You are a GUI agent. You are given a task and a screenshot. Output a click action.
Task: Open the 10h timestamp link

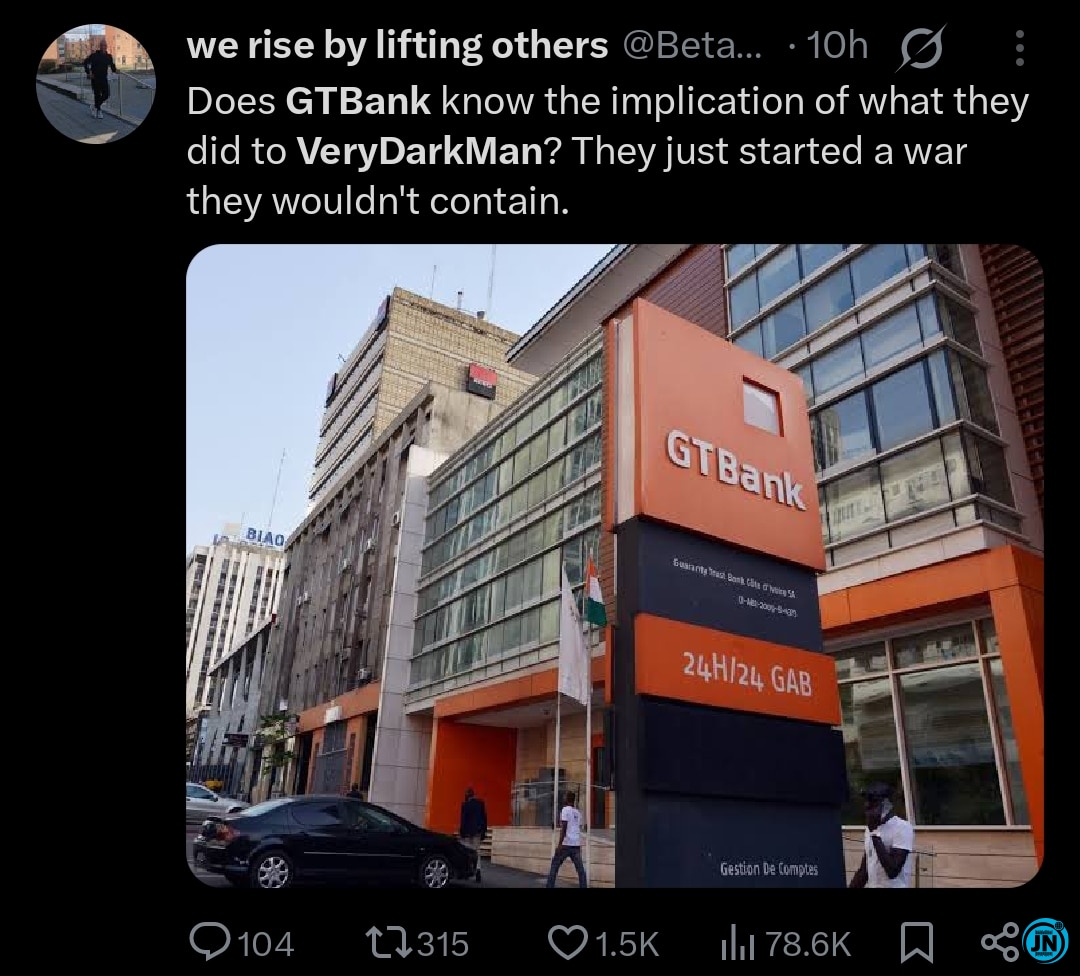837,46
